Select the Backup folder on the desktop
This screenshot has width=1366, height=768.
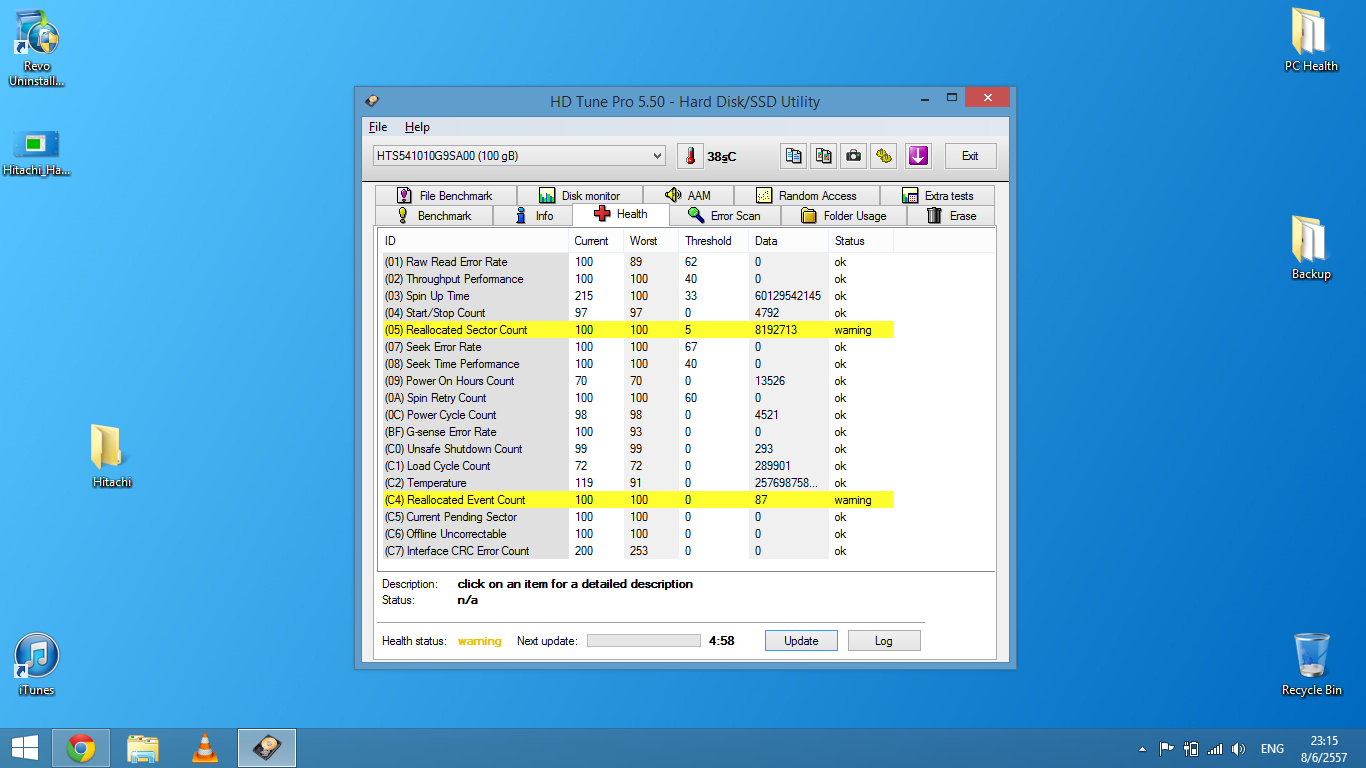pos(1311,248)
